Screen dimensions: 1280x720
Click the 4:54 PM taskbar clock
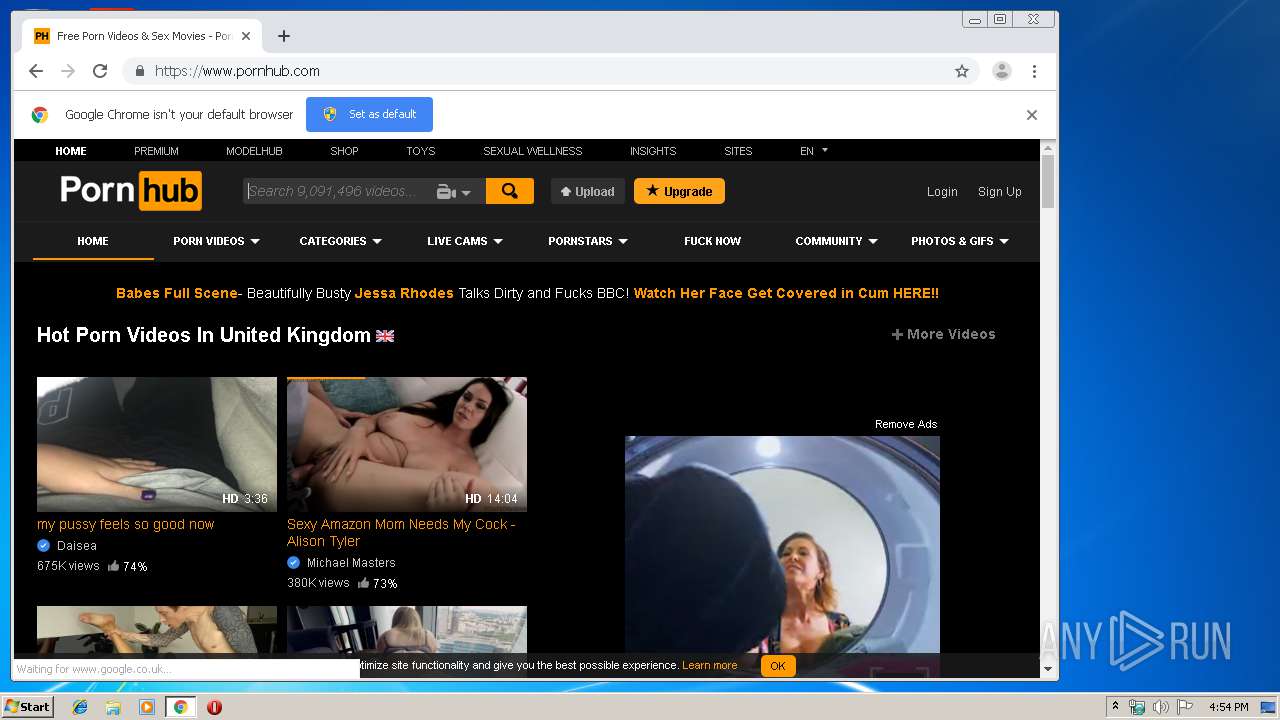(x=1228, y=707)
